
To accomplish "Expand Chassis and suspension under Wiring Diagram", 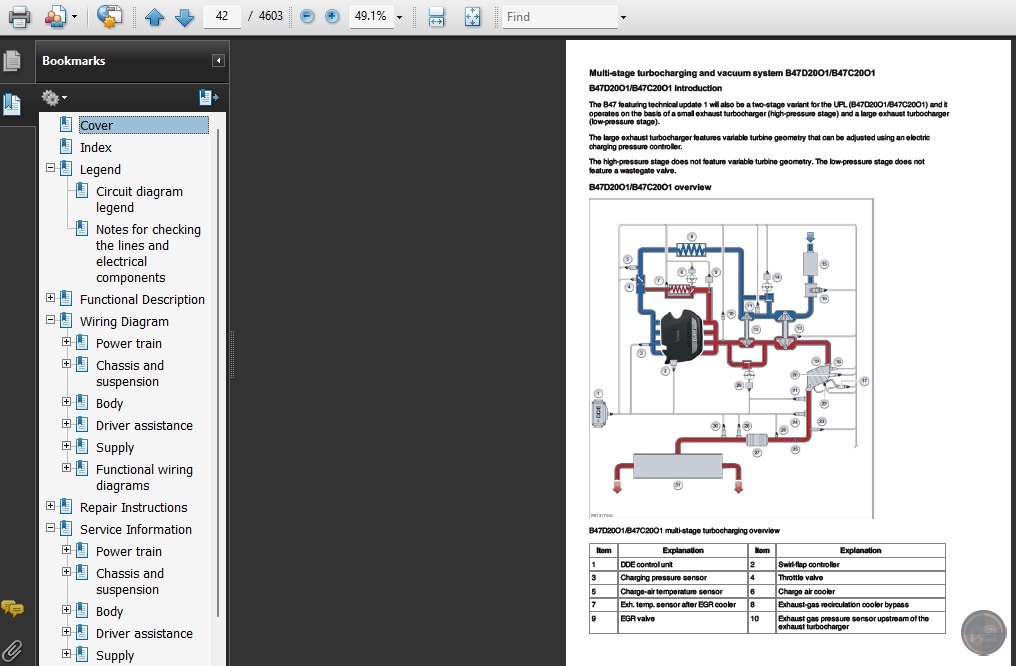I will [x=66, y=364].
